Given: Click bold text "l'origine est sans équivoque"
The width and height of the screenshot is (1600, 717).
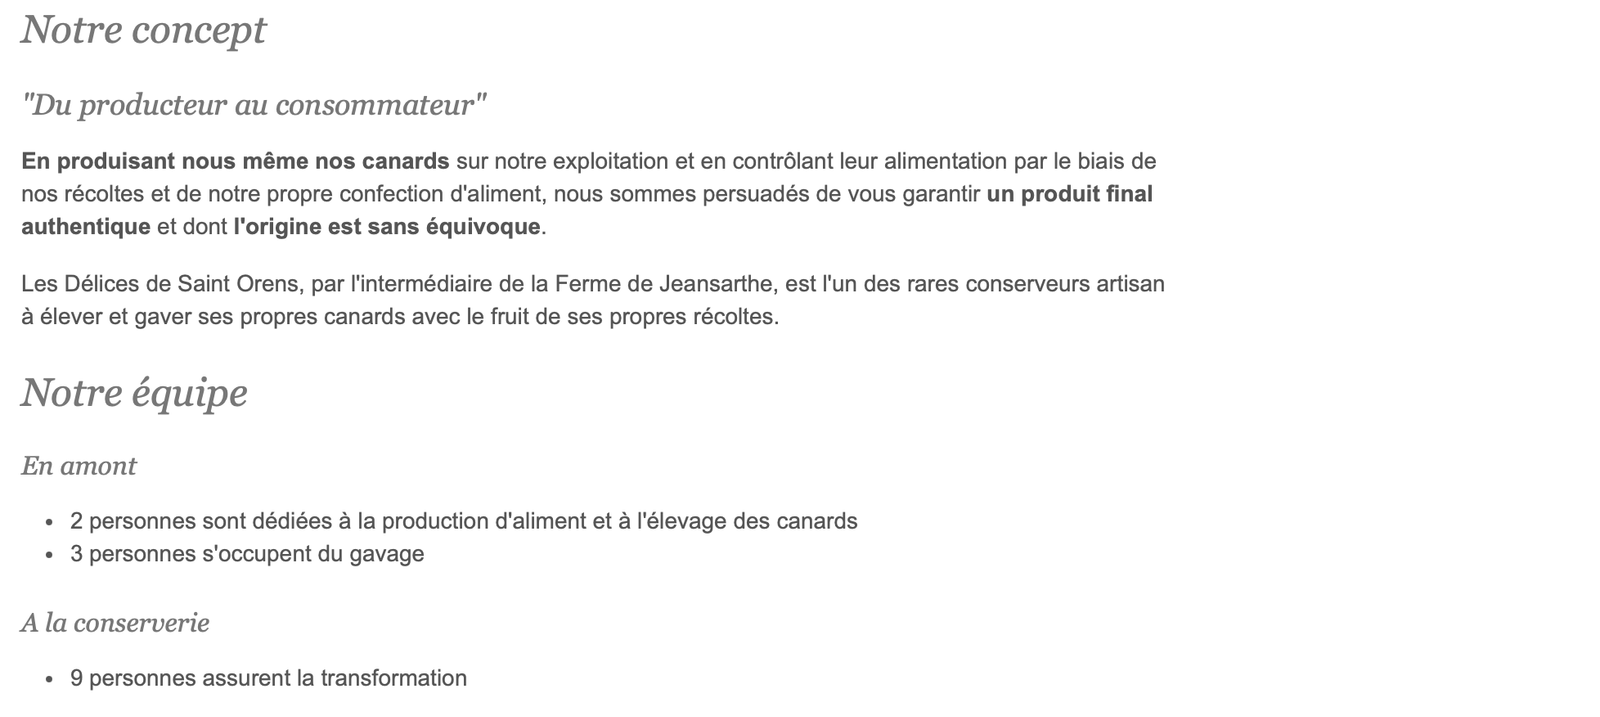Looking at the screenshot, I should click(x=386, y=227).
